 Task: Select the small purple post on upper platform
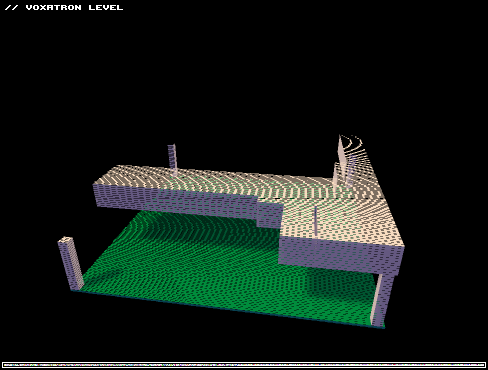(x=172, y=159)
